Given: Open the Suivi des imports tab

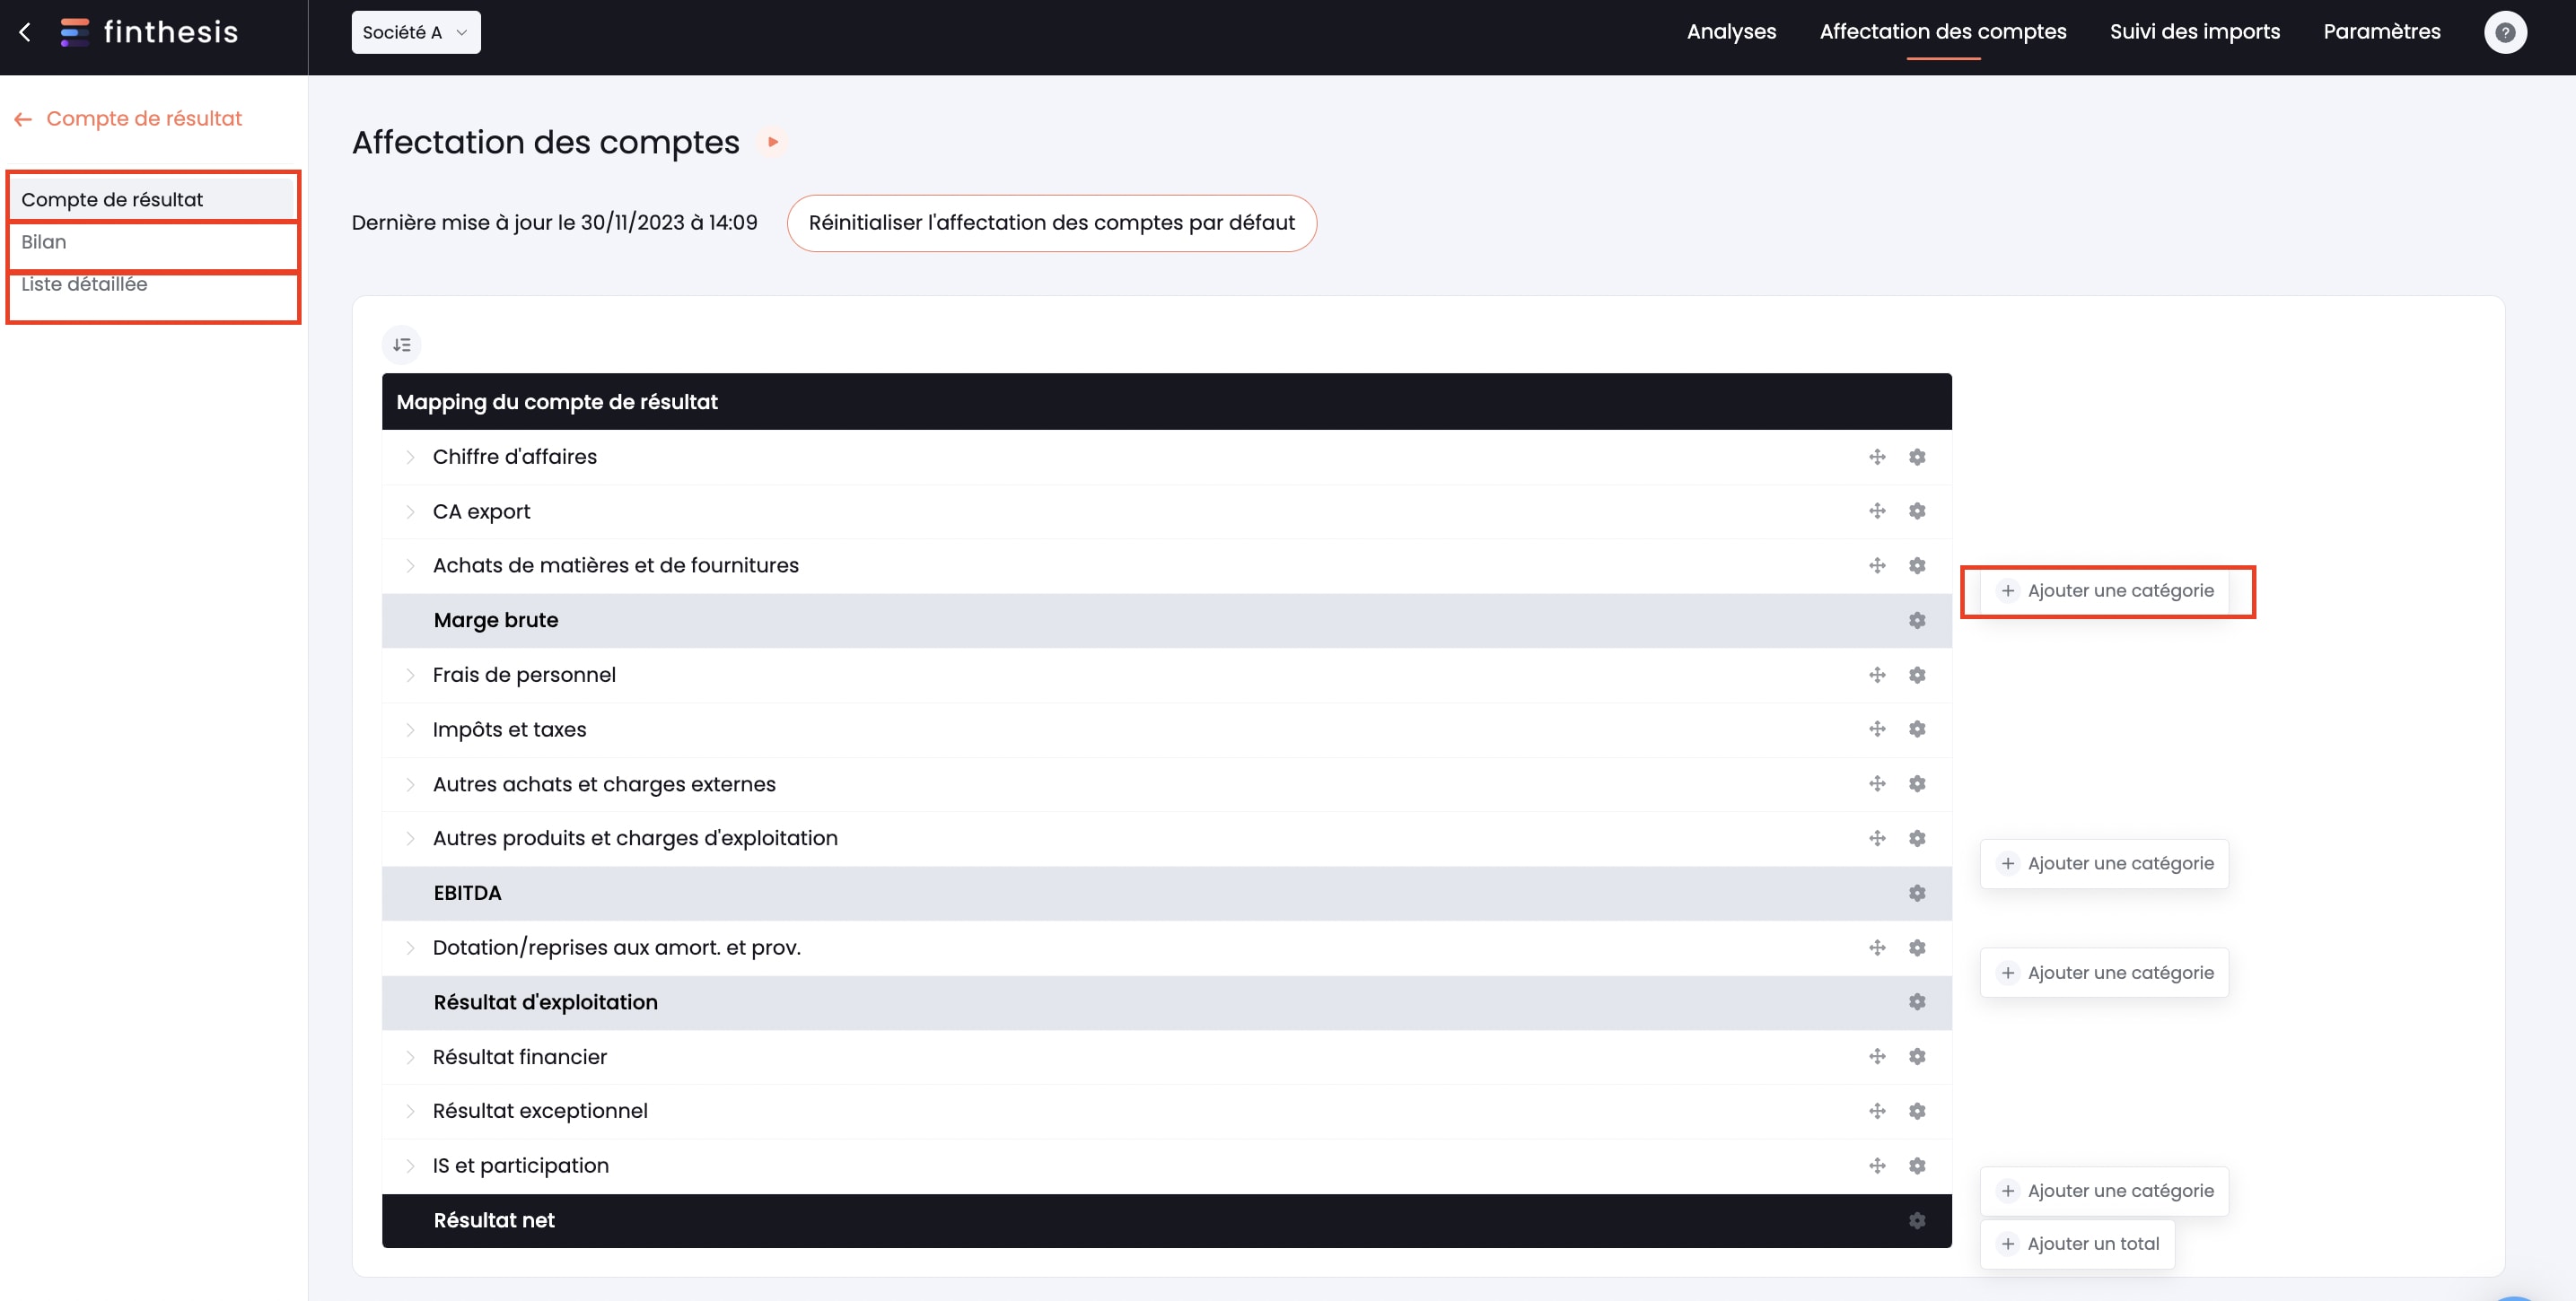Looking at the screenshot, I should pyautogui.click(x=2194, y=32).
